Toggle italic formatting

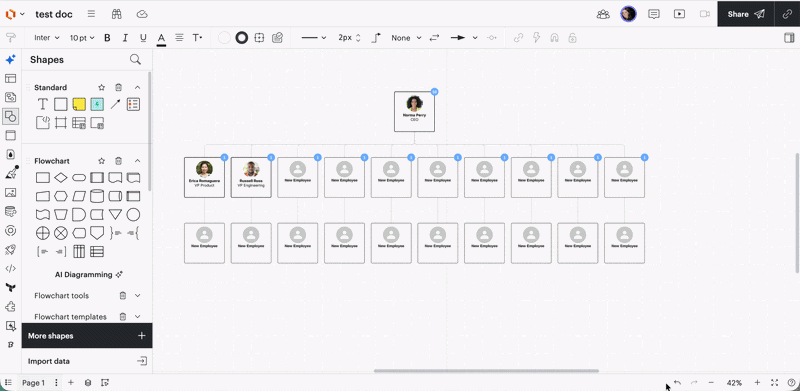pyautogui.click(x=125, y=38)
